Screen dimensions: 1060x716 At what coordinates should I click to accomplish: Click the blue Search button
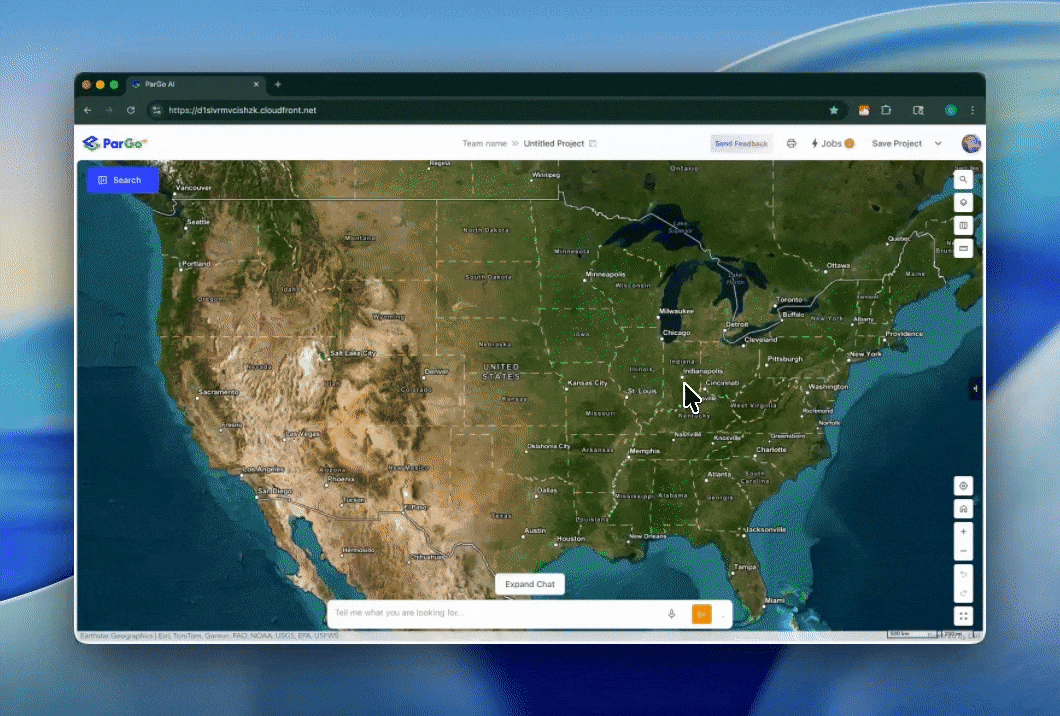[x=122, y=179]
